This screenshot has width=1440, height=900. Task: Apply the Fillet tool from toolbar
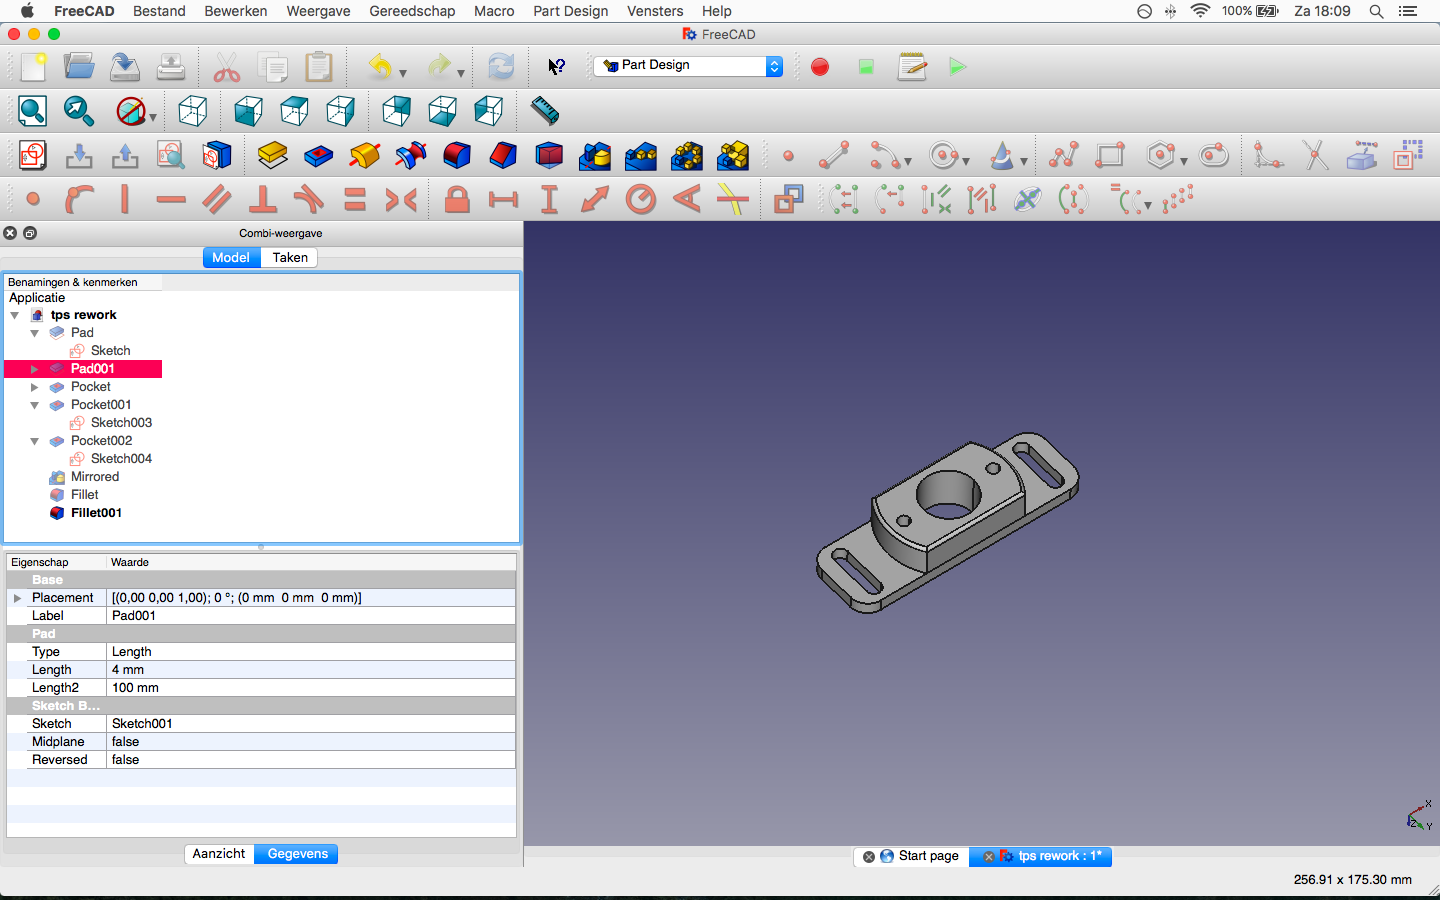click(457, 156)
